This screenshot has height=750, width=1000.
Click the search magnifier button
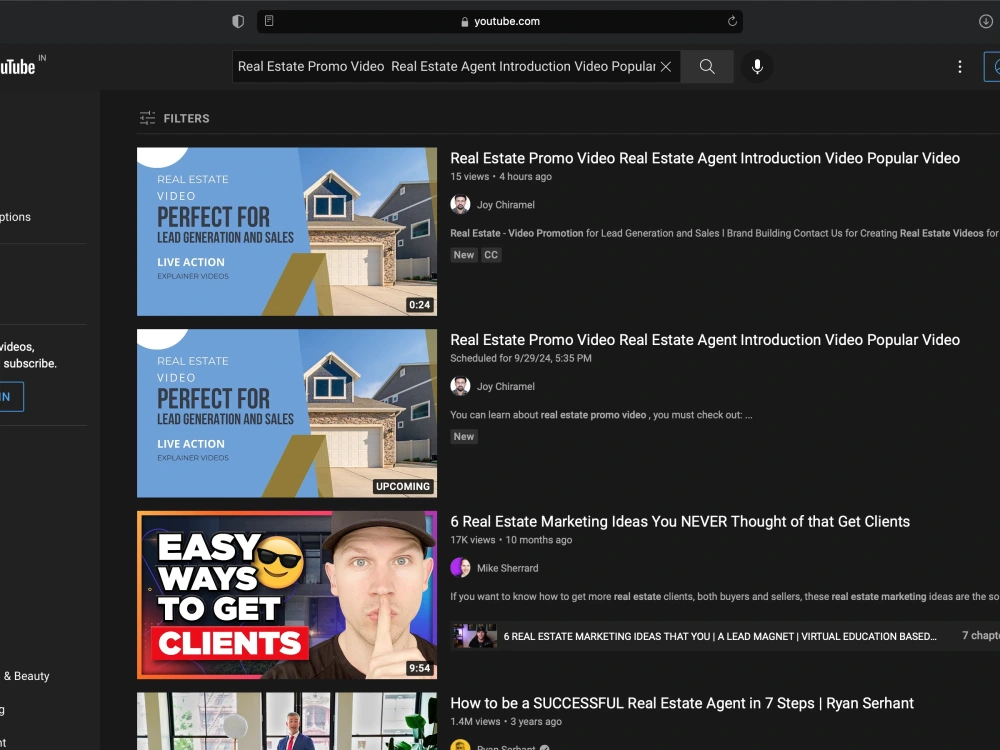coord(707,66)
